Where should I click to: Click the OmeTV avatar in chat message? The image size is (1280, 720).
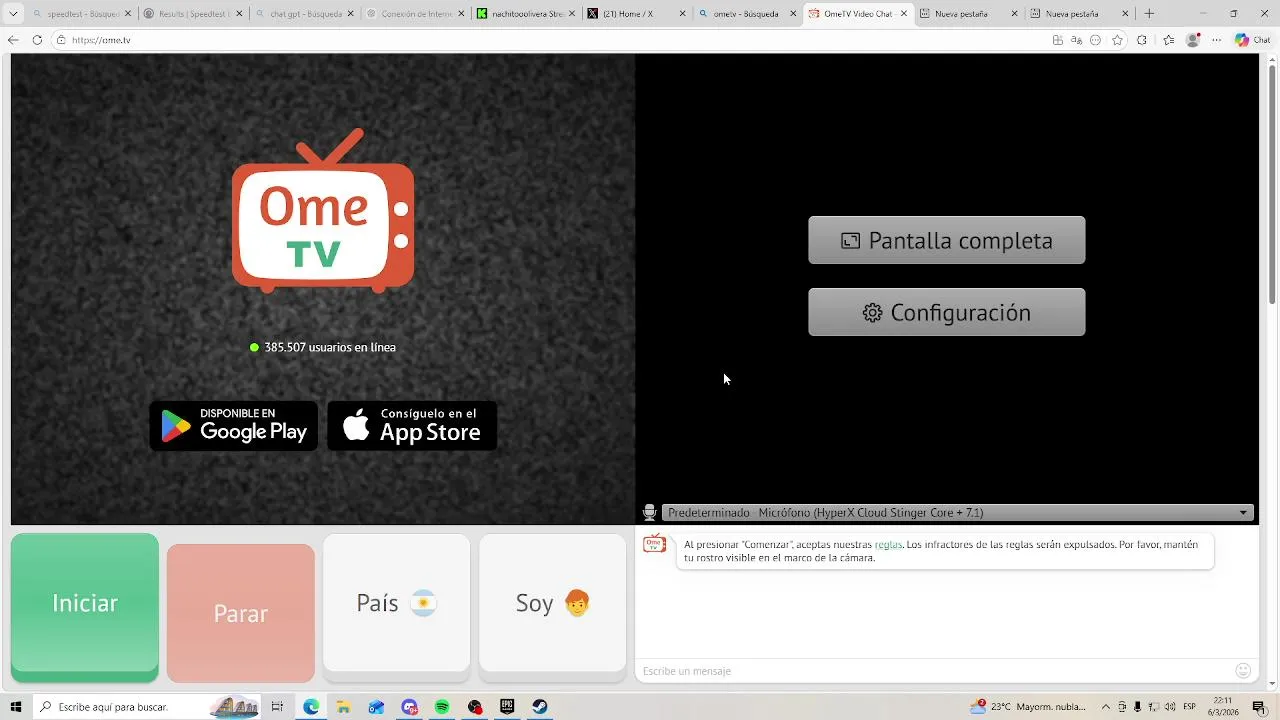pyautogui.click(x=654, y=544)
